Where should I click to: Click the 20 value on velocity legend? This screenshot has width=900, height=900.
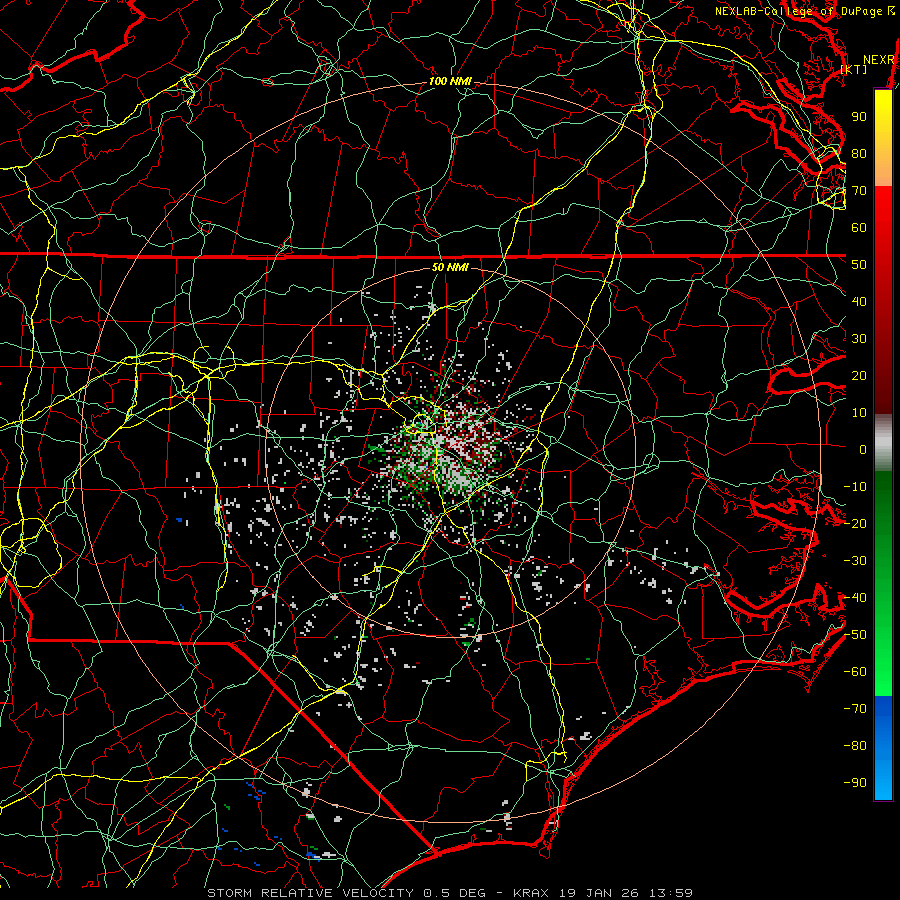point(859,375)
